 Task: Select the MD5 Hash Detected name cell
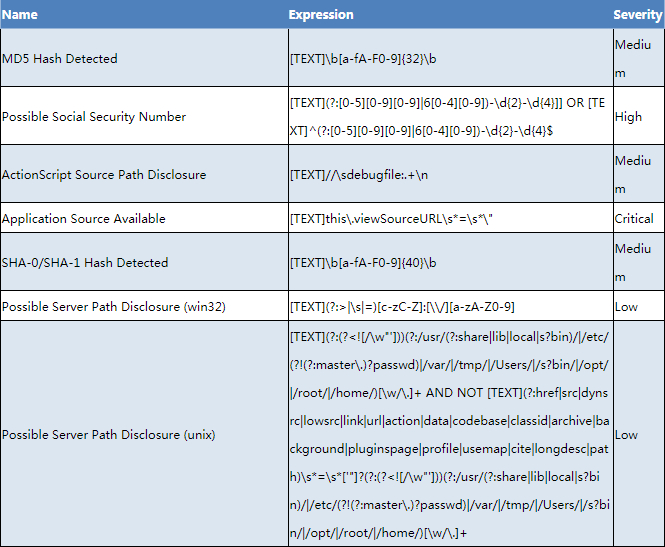pos(60,59)
